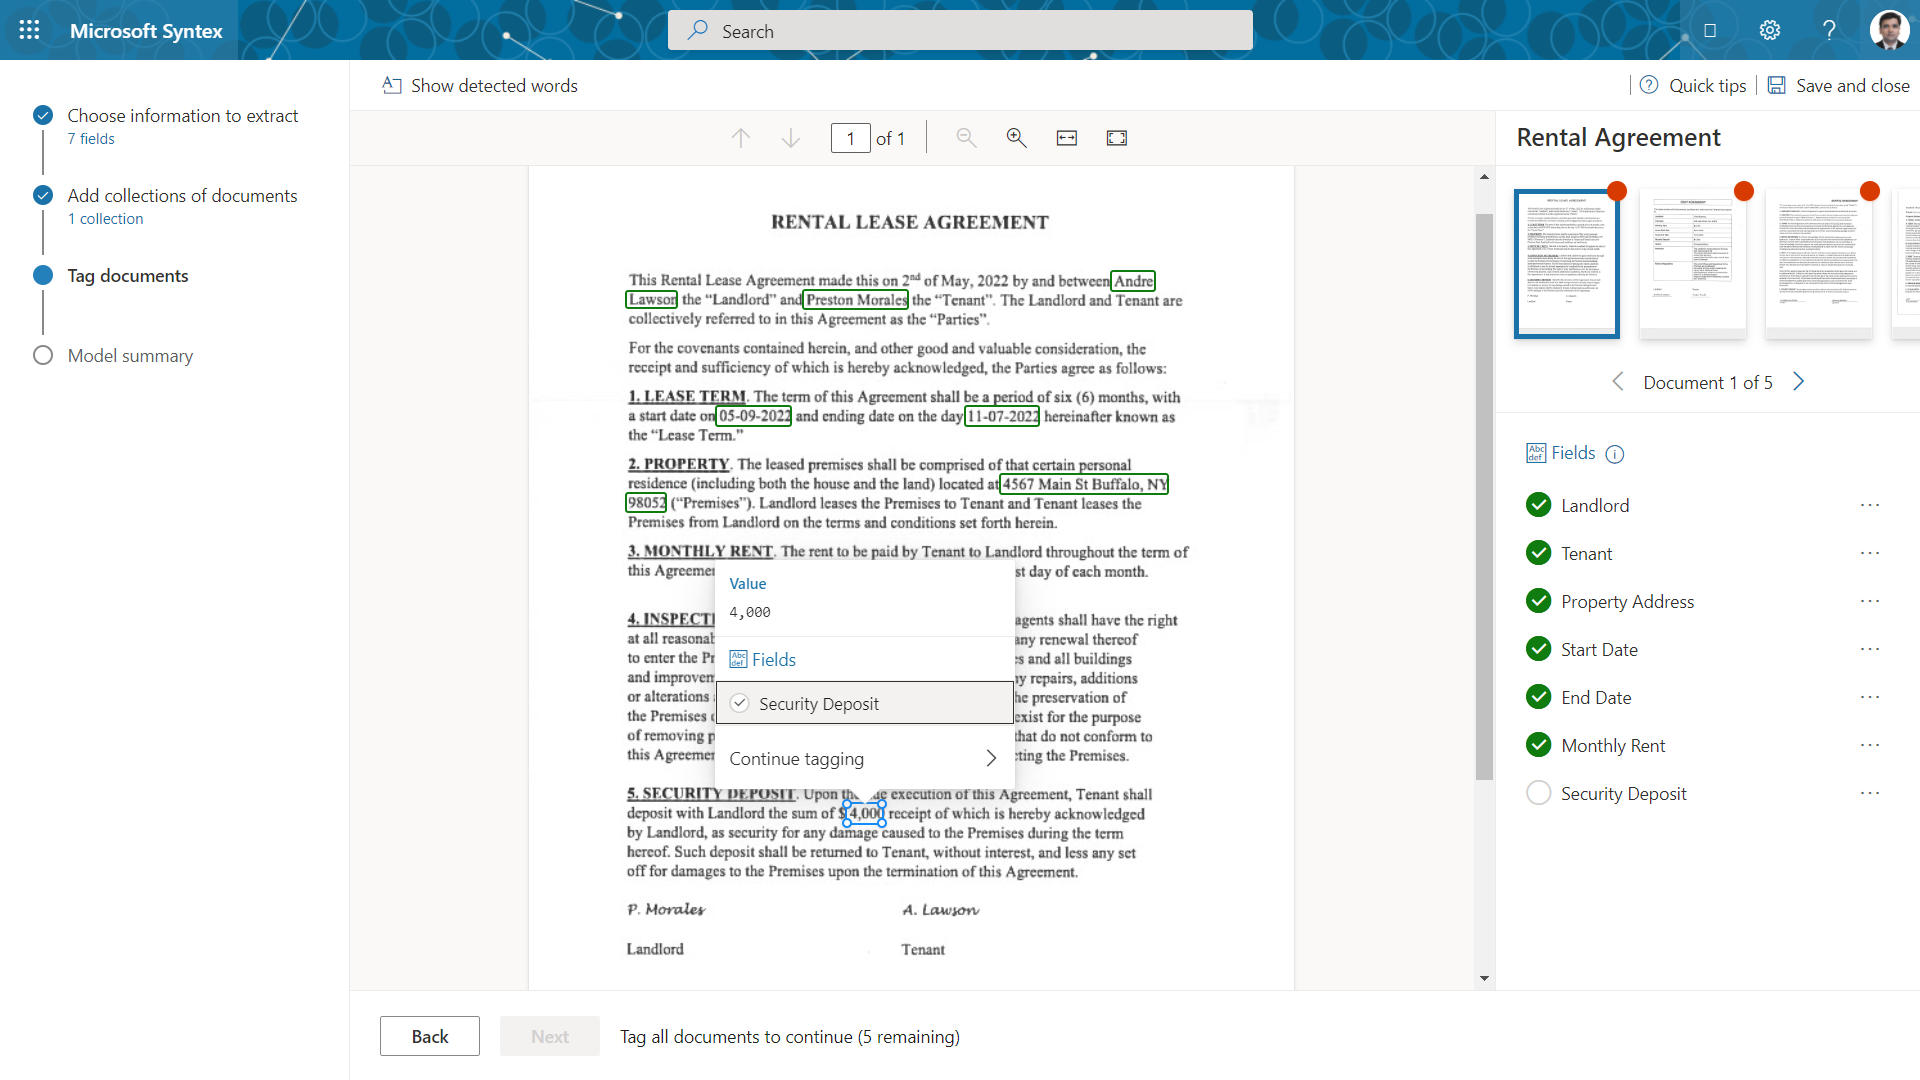Go to next page with down arrow
Screen dimensions: 1920x1080
coord(790,138)
